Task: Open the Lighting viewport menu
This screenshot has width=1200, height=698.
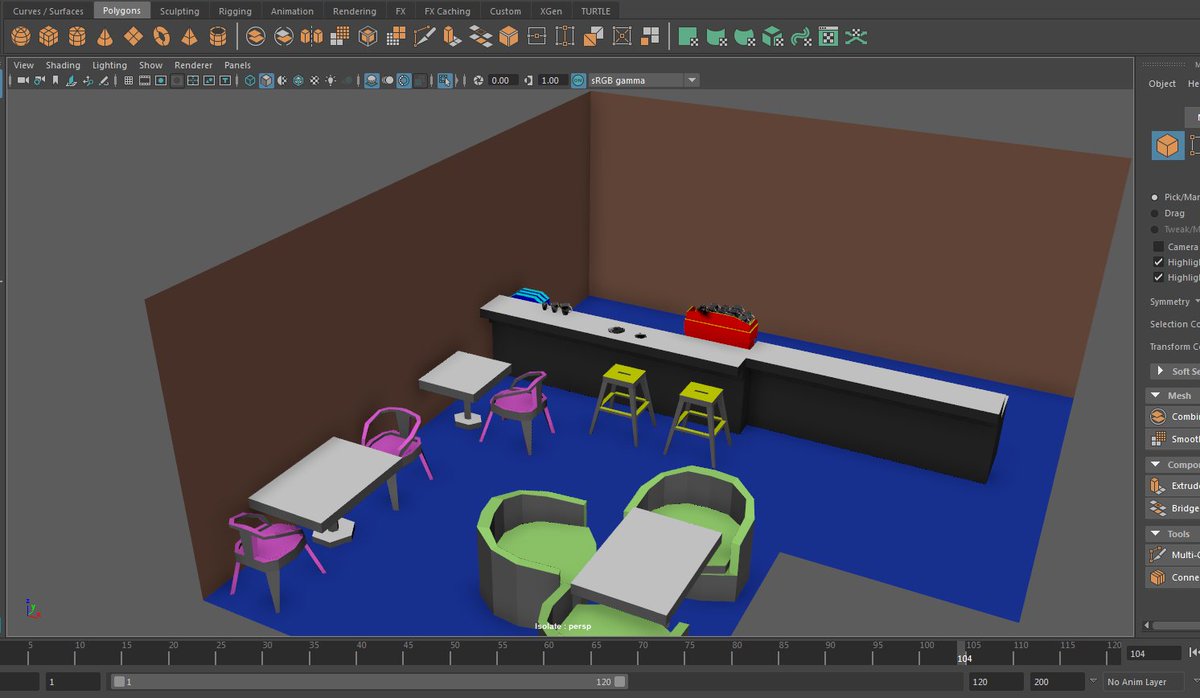Action: click(x=110, y=65)
